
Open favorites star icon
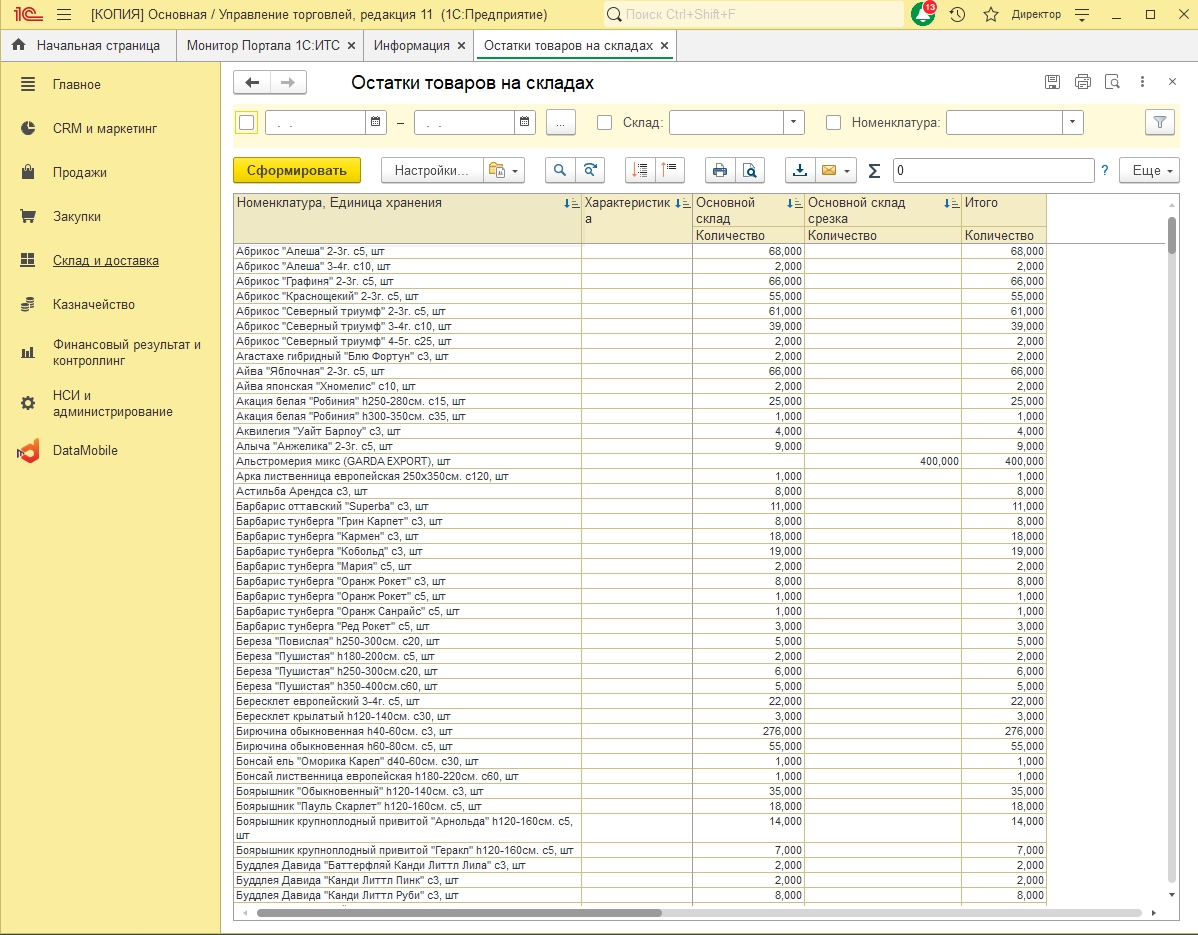991,15
